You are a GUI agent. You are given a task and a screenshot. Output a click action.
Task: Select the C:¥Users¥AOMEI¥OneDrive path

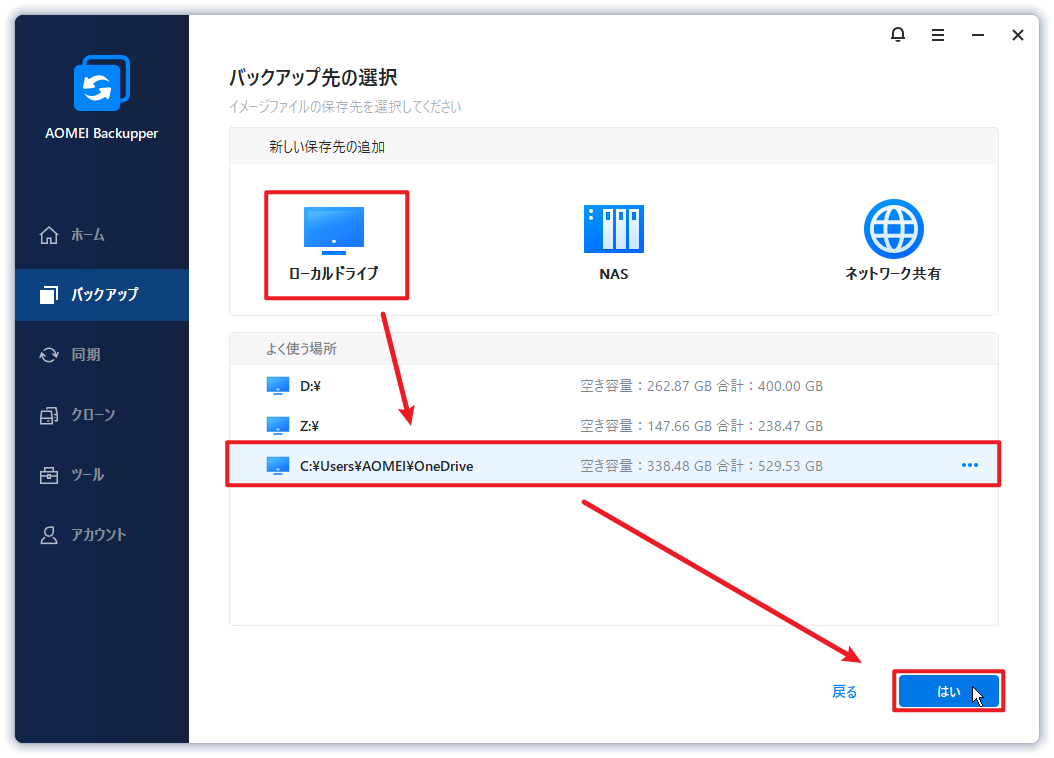click(387, 466)
